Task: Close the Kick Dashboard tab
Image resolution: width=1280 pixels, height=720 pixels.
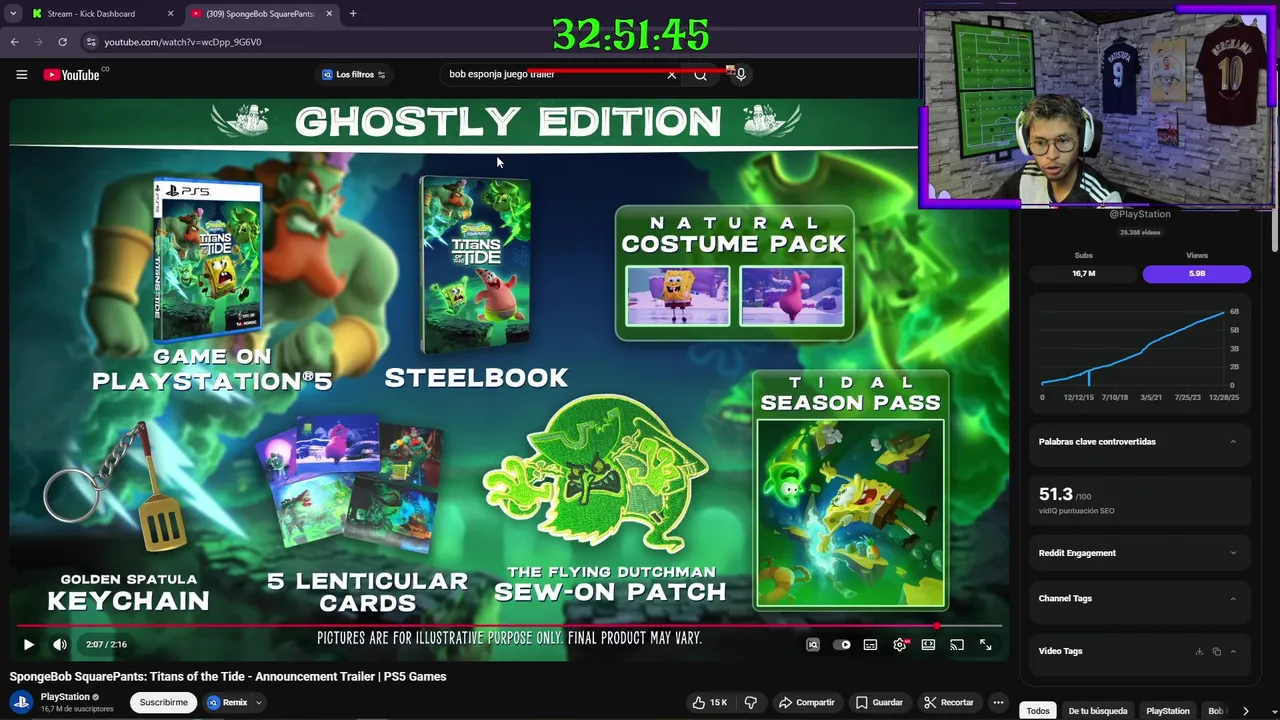Action: click(x=170, y=14)
